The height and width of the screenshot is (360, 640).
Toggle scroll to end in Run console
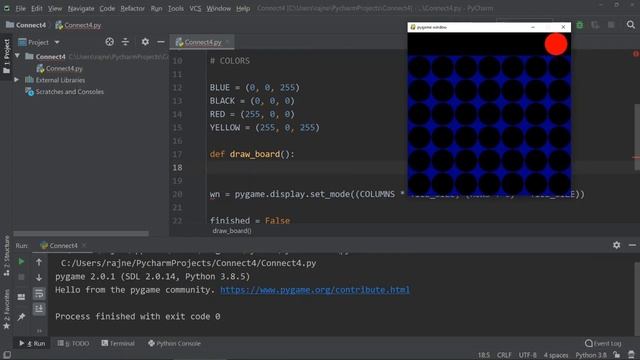(x=39, y=309)
